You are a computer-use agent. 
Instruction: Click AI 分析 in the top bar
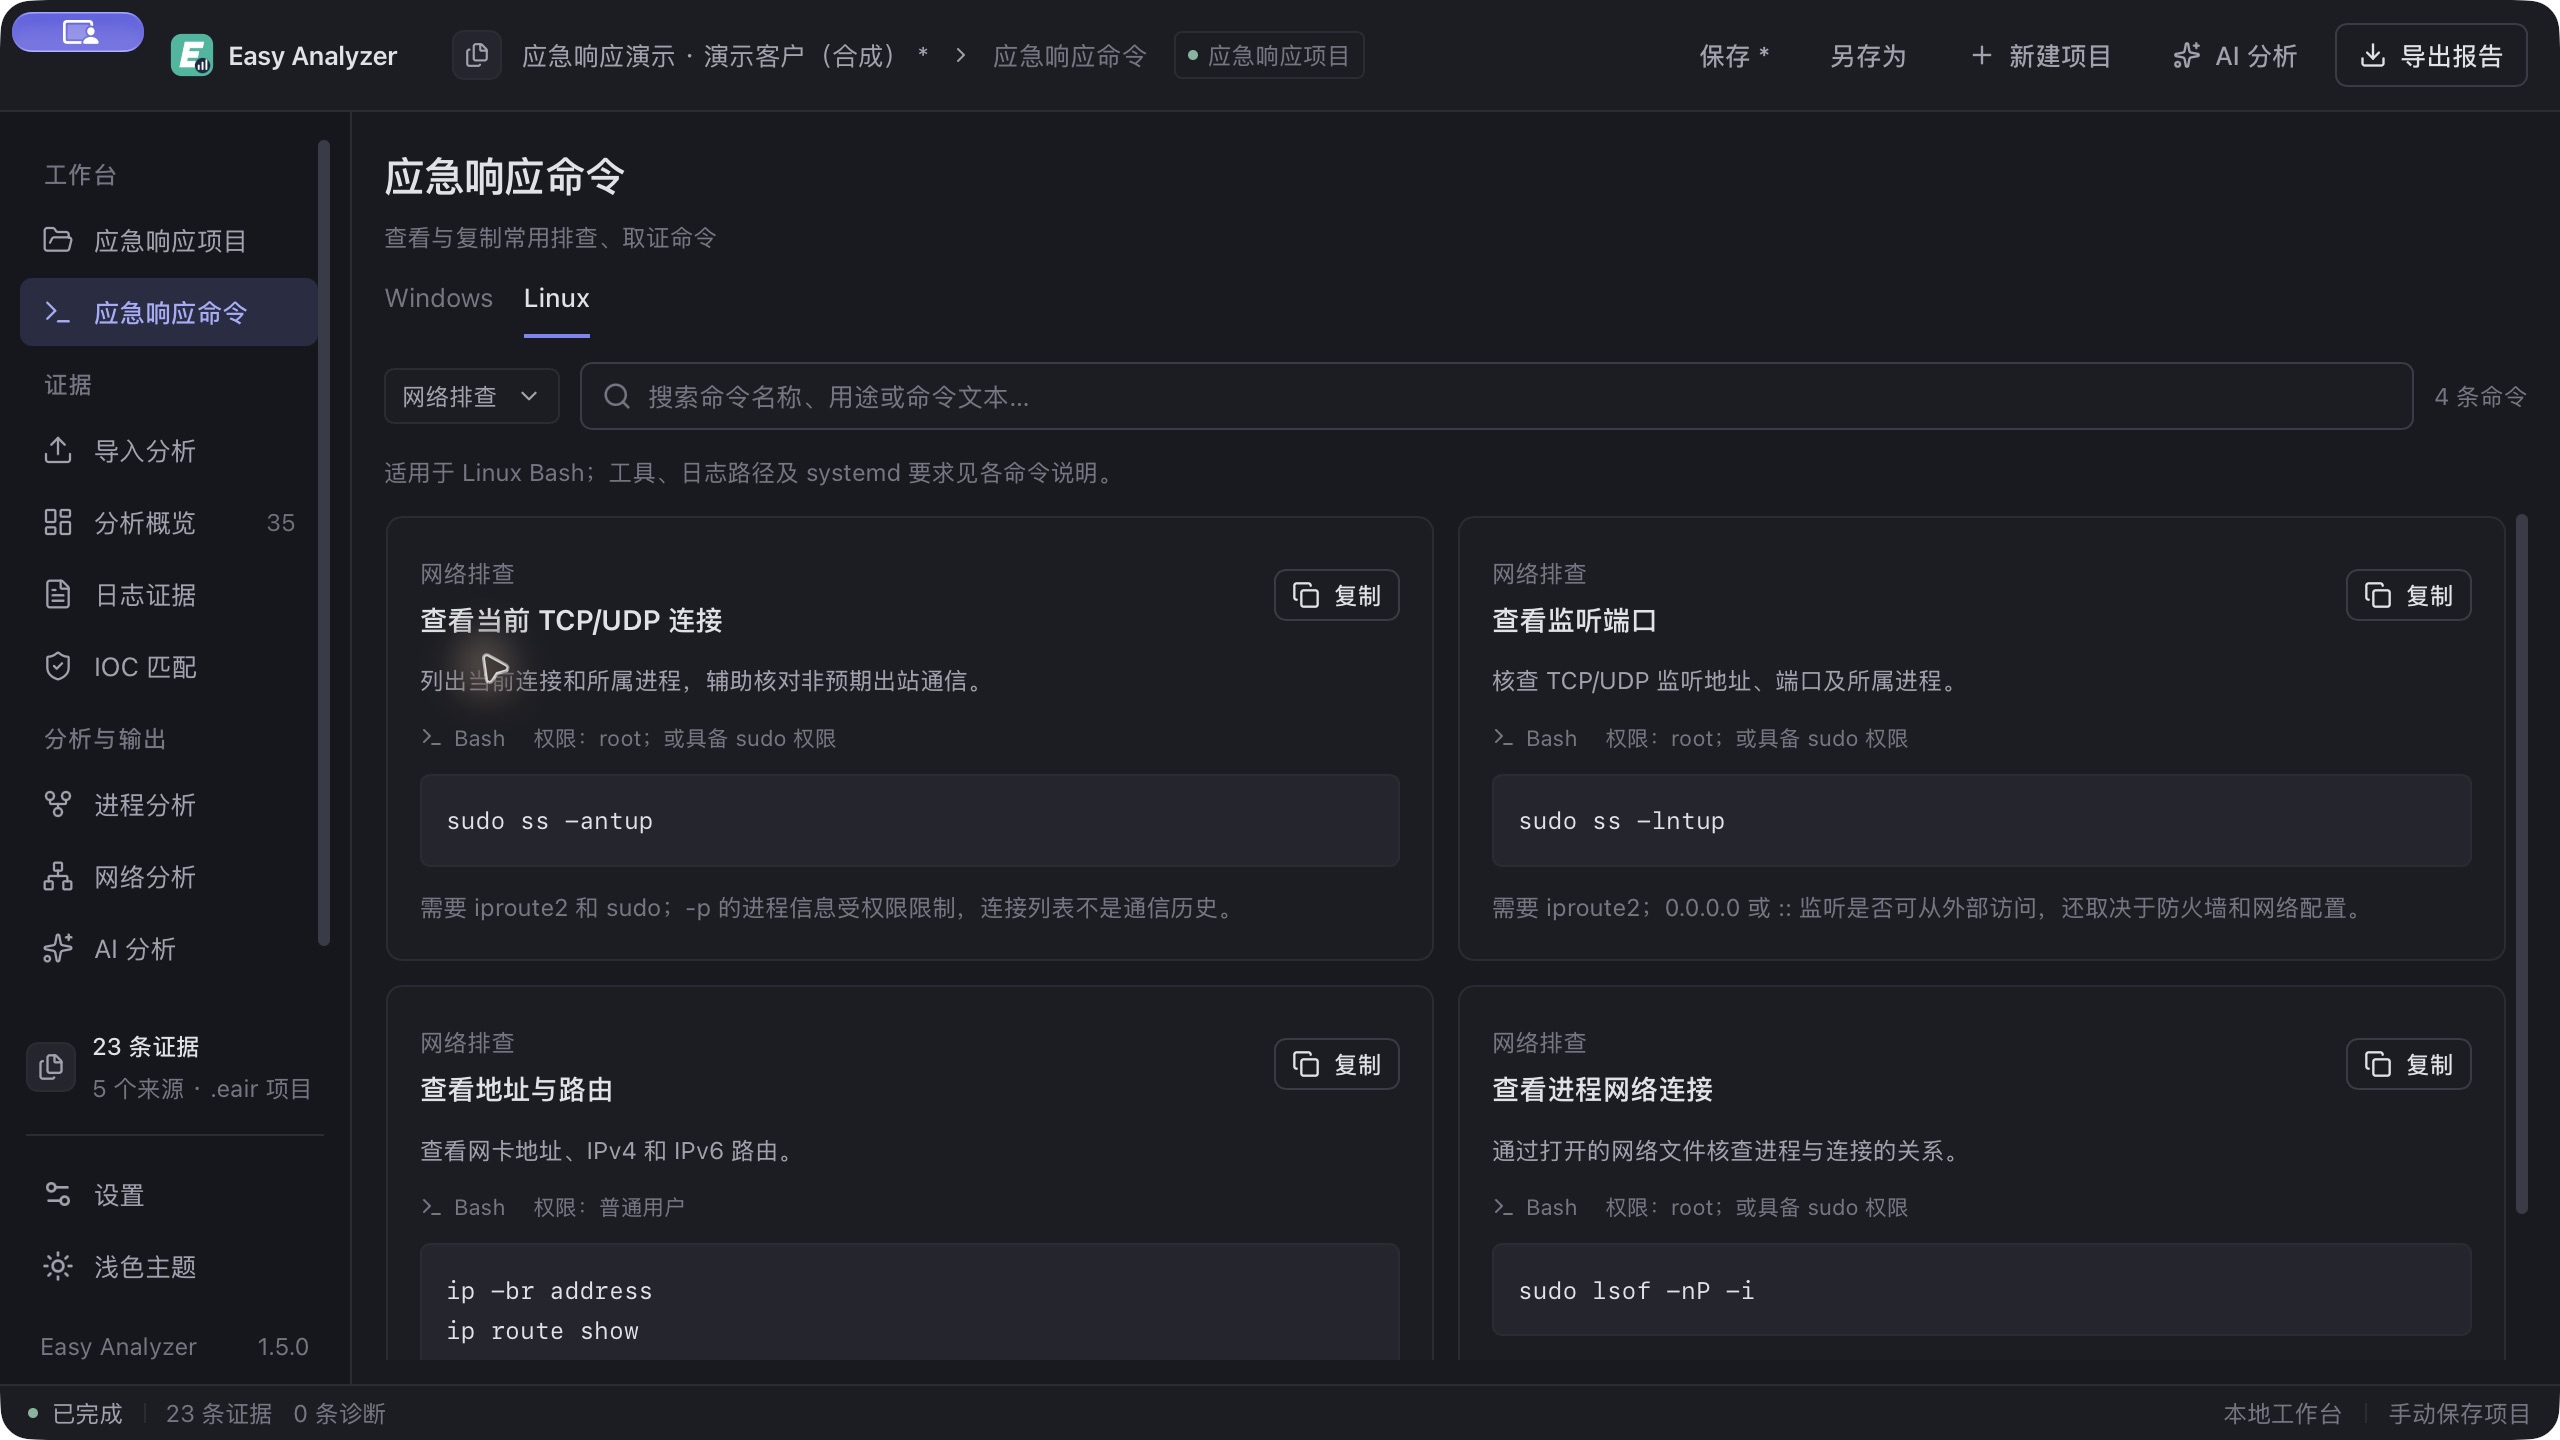pos(2235,56)
